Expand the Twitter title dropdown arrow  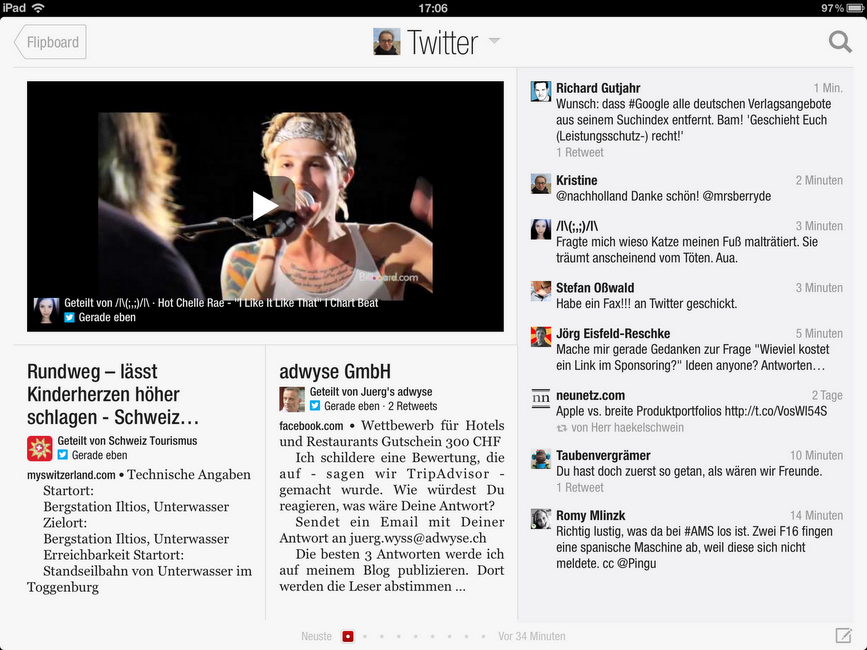494,42
